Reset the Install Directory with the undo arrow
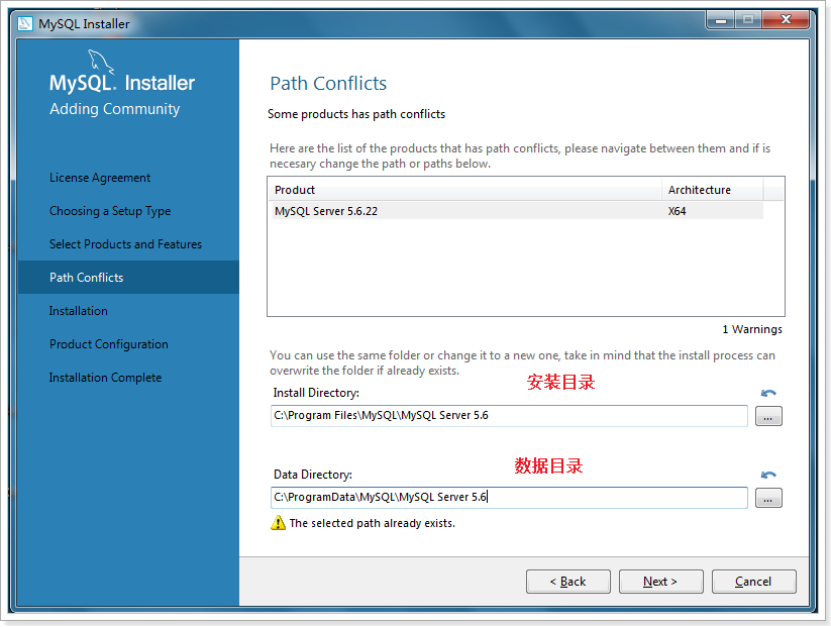 768,393
